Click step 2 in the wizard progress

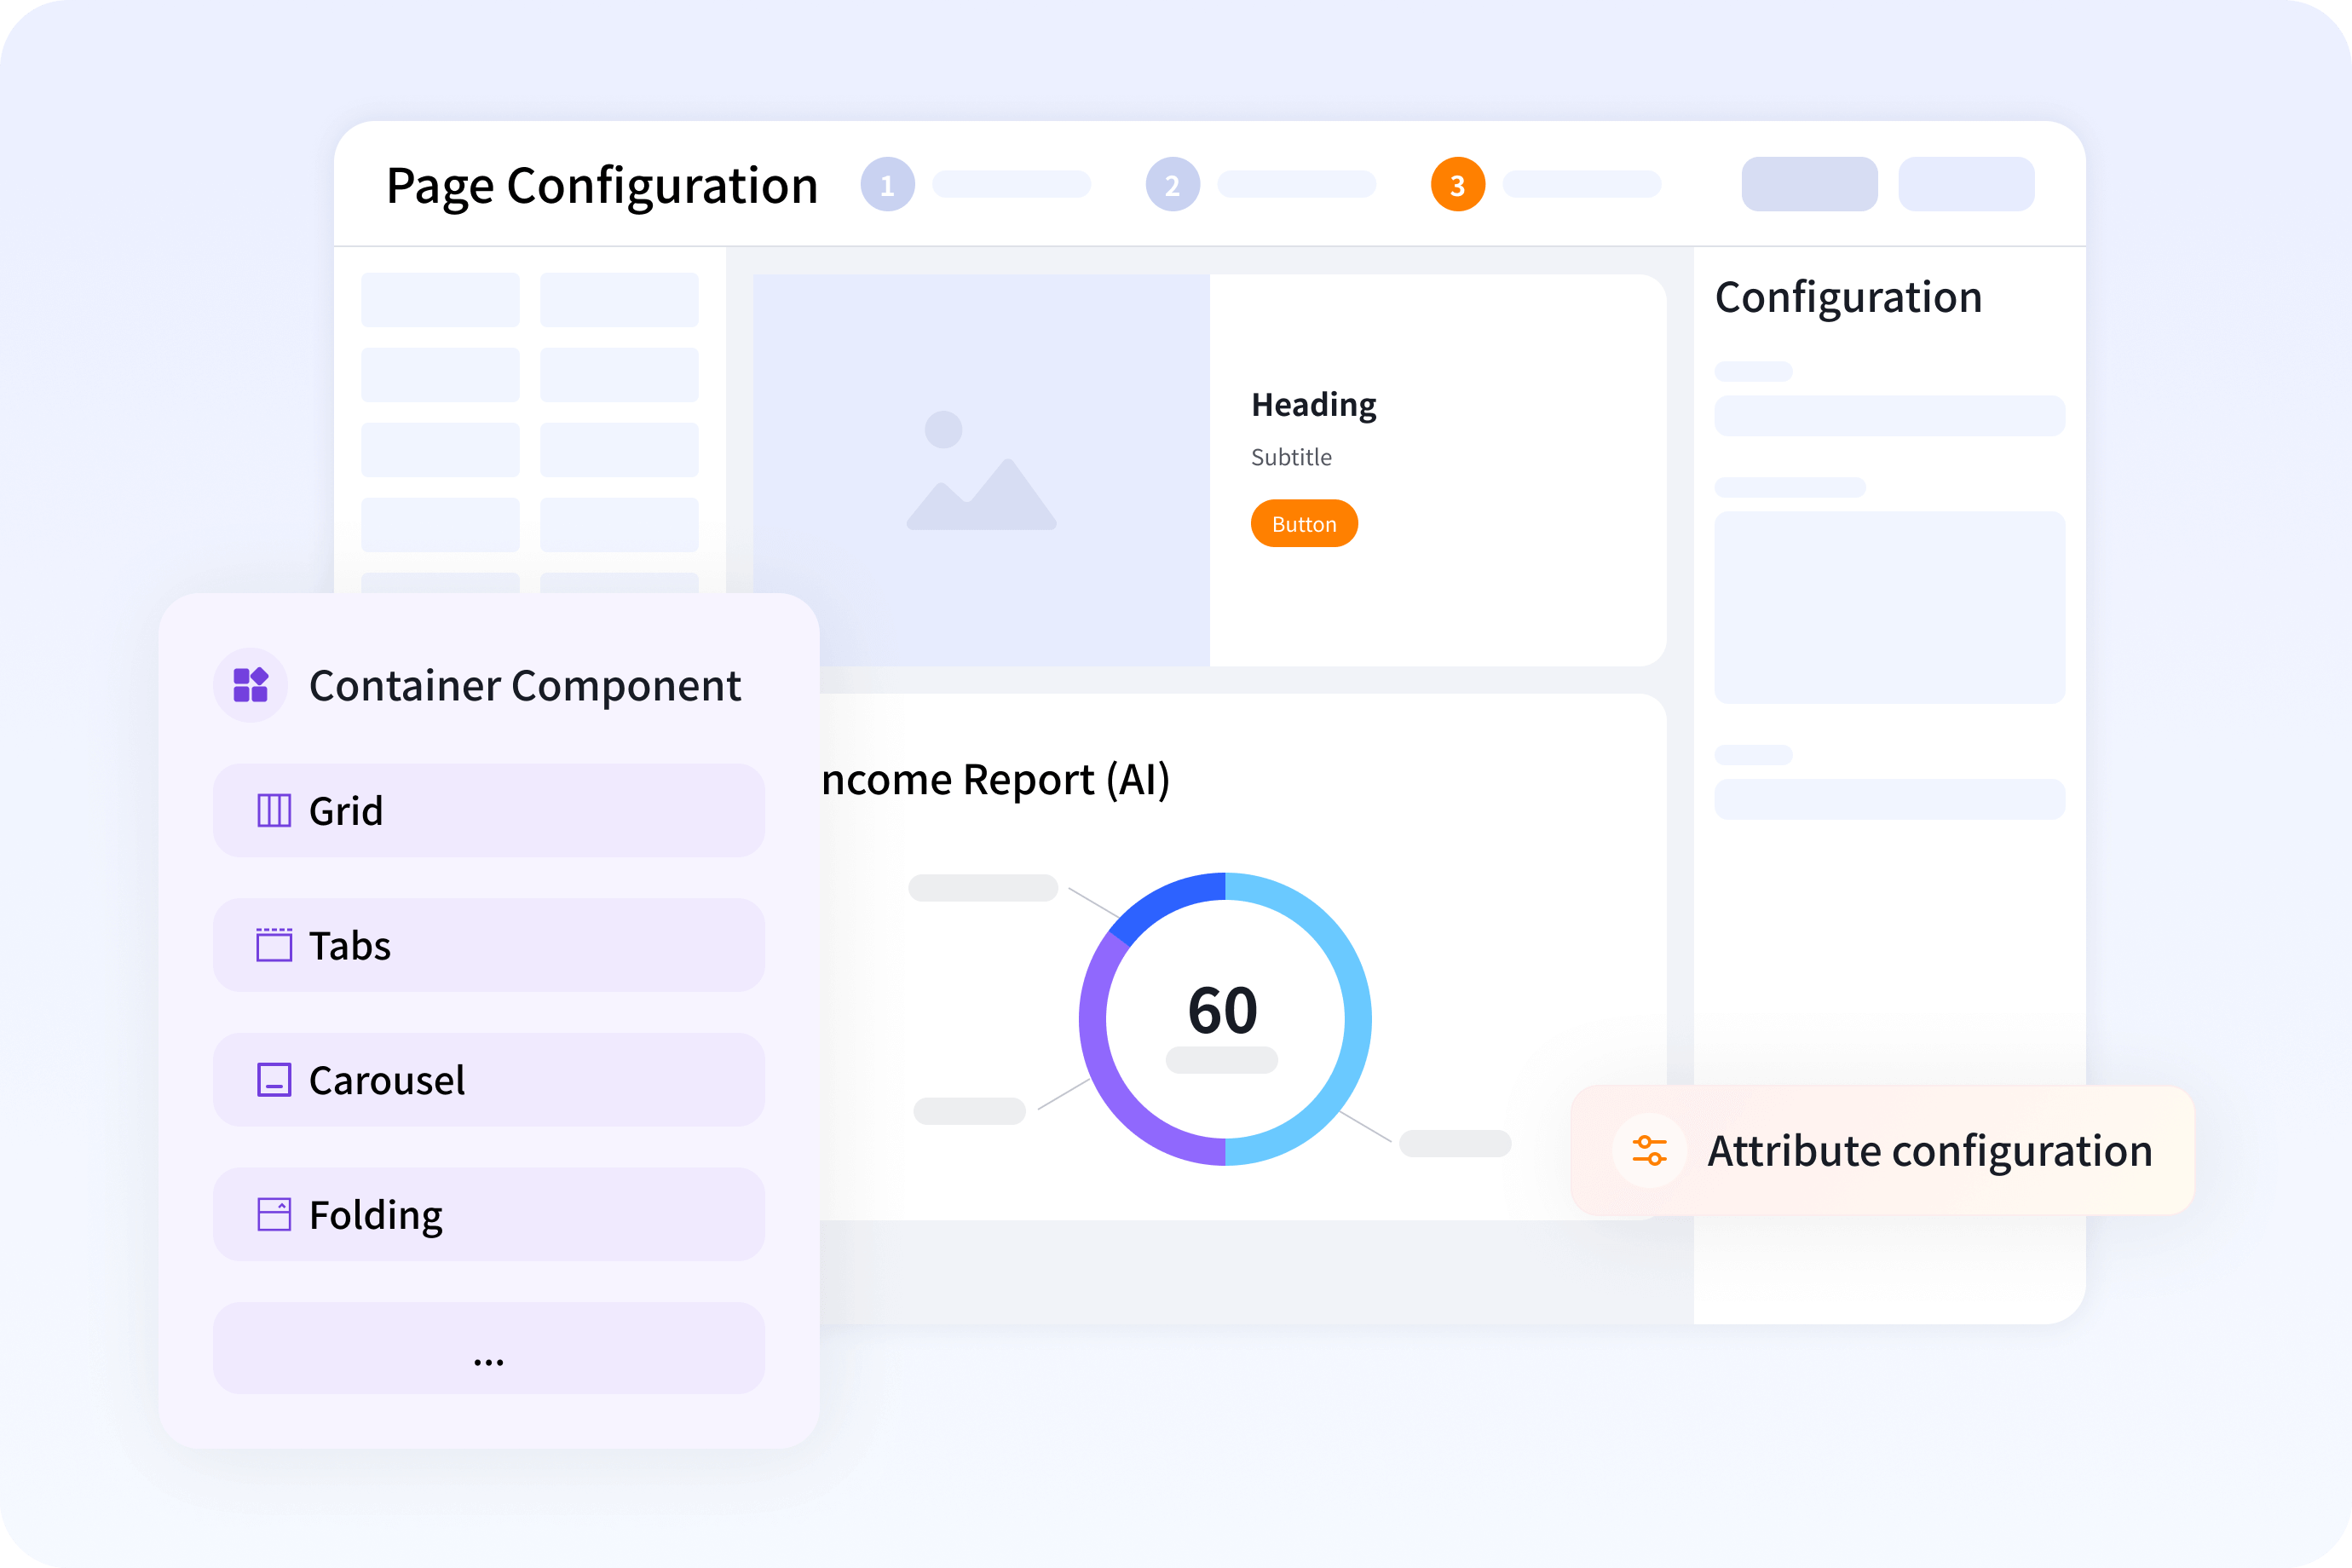[1172, 184]
